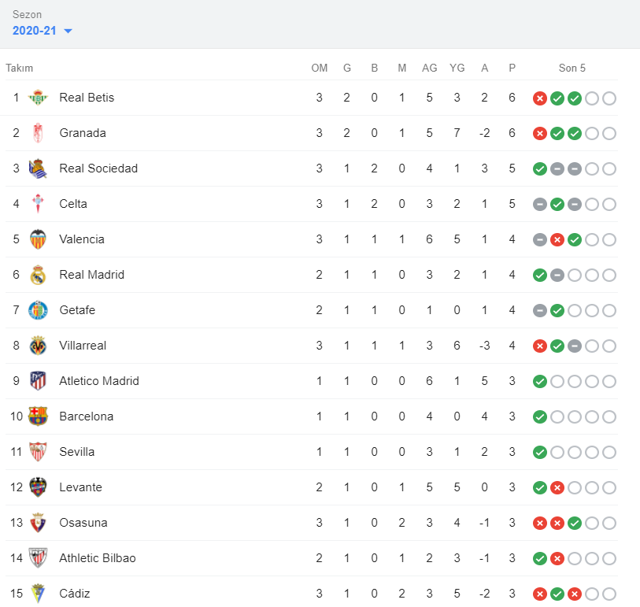Click the dropdown arrow next to 2020-21

[x=68, y=32]
